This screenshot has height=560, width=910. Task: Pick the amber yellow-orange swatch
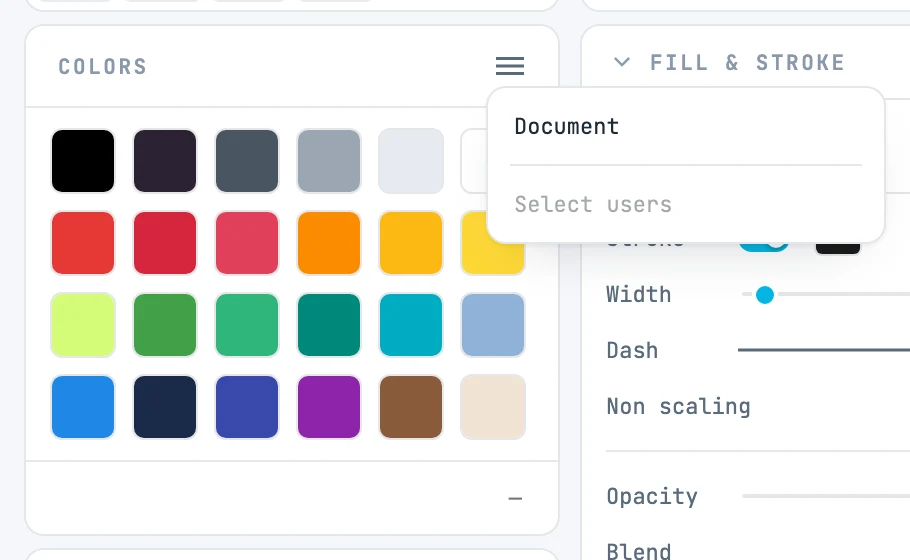[411, 243]
